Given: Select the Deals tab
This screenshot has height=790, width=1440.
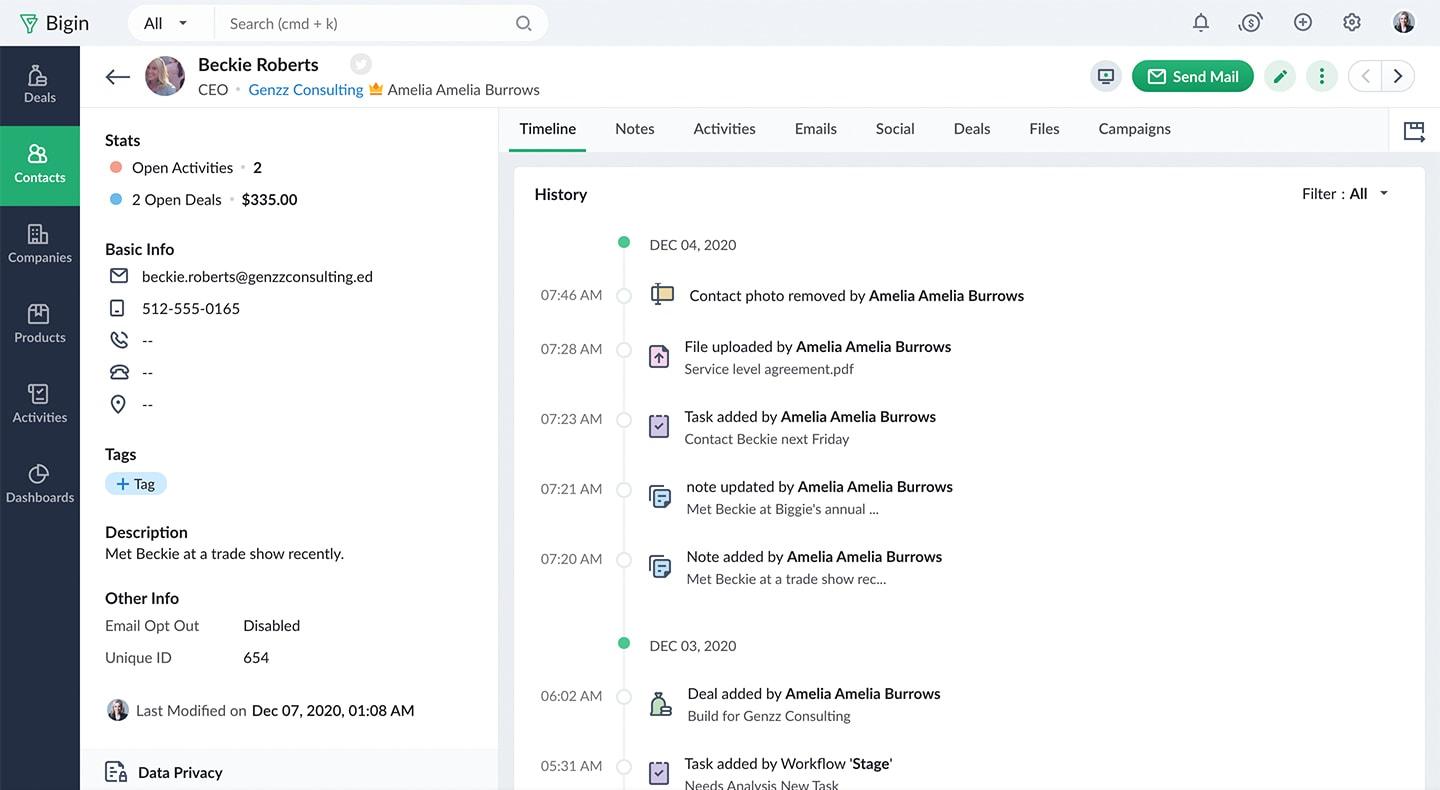Looking at the screenshot, I should pos(972,129).
